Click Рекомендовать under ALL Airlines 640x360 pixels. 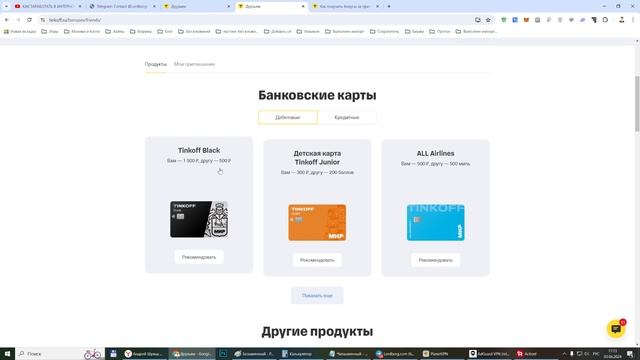point(436,260)
